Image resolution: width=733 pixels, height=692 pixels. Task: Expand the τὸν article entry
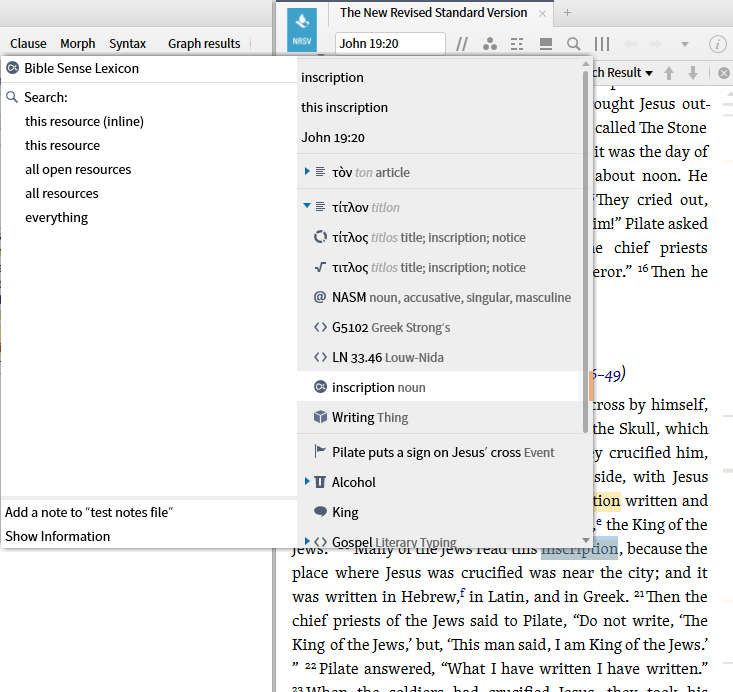(307, 172)
